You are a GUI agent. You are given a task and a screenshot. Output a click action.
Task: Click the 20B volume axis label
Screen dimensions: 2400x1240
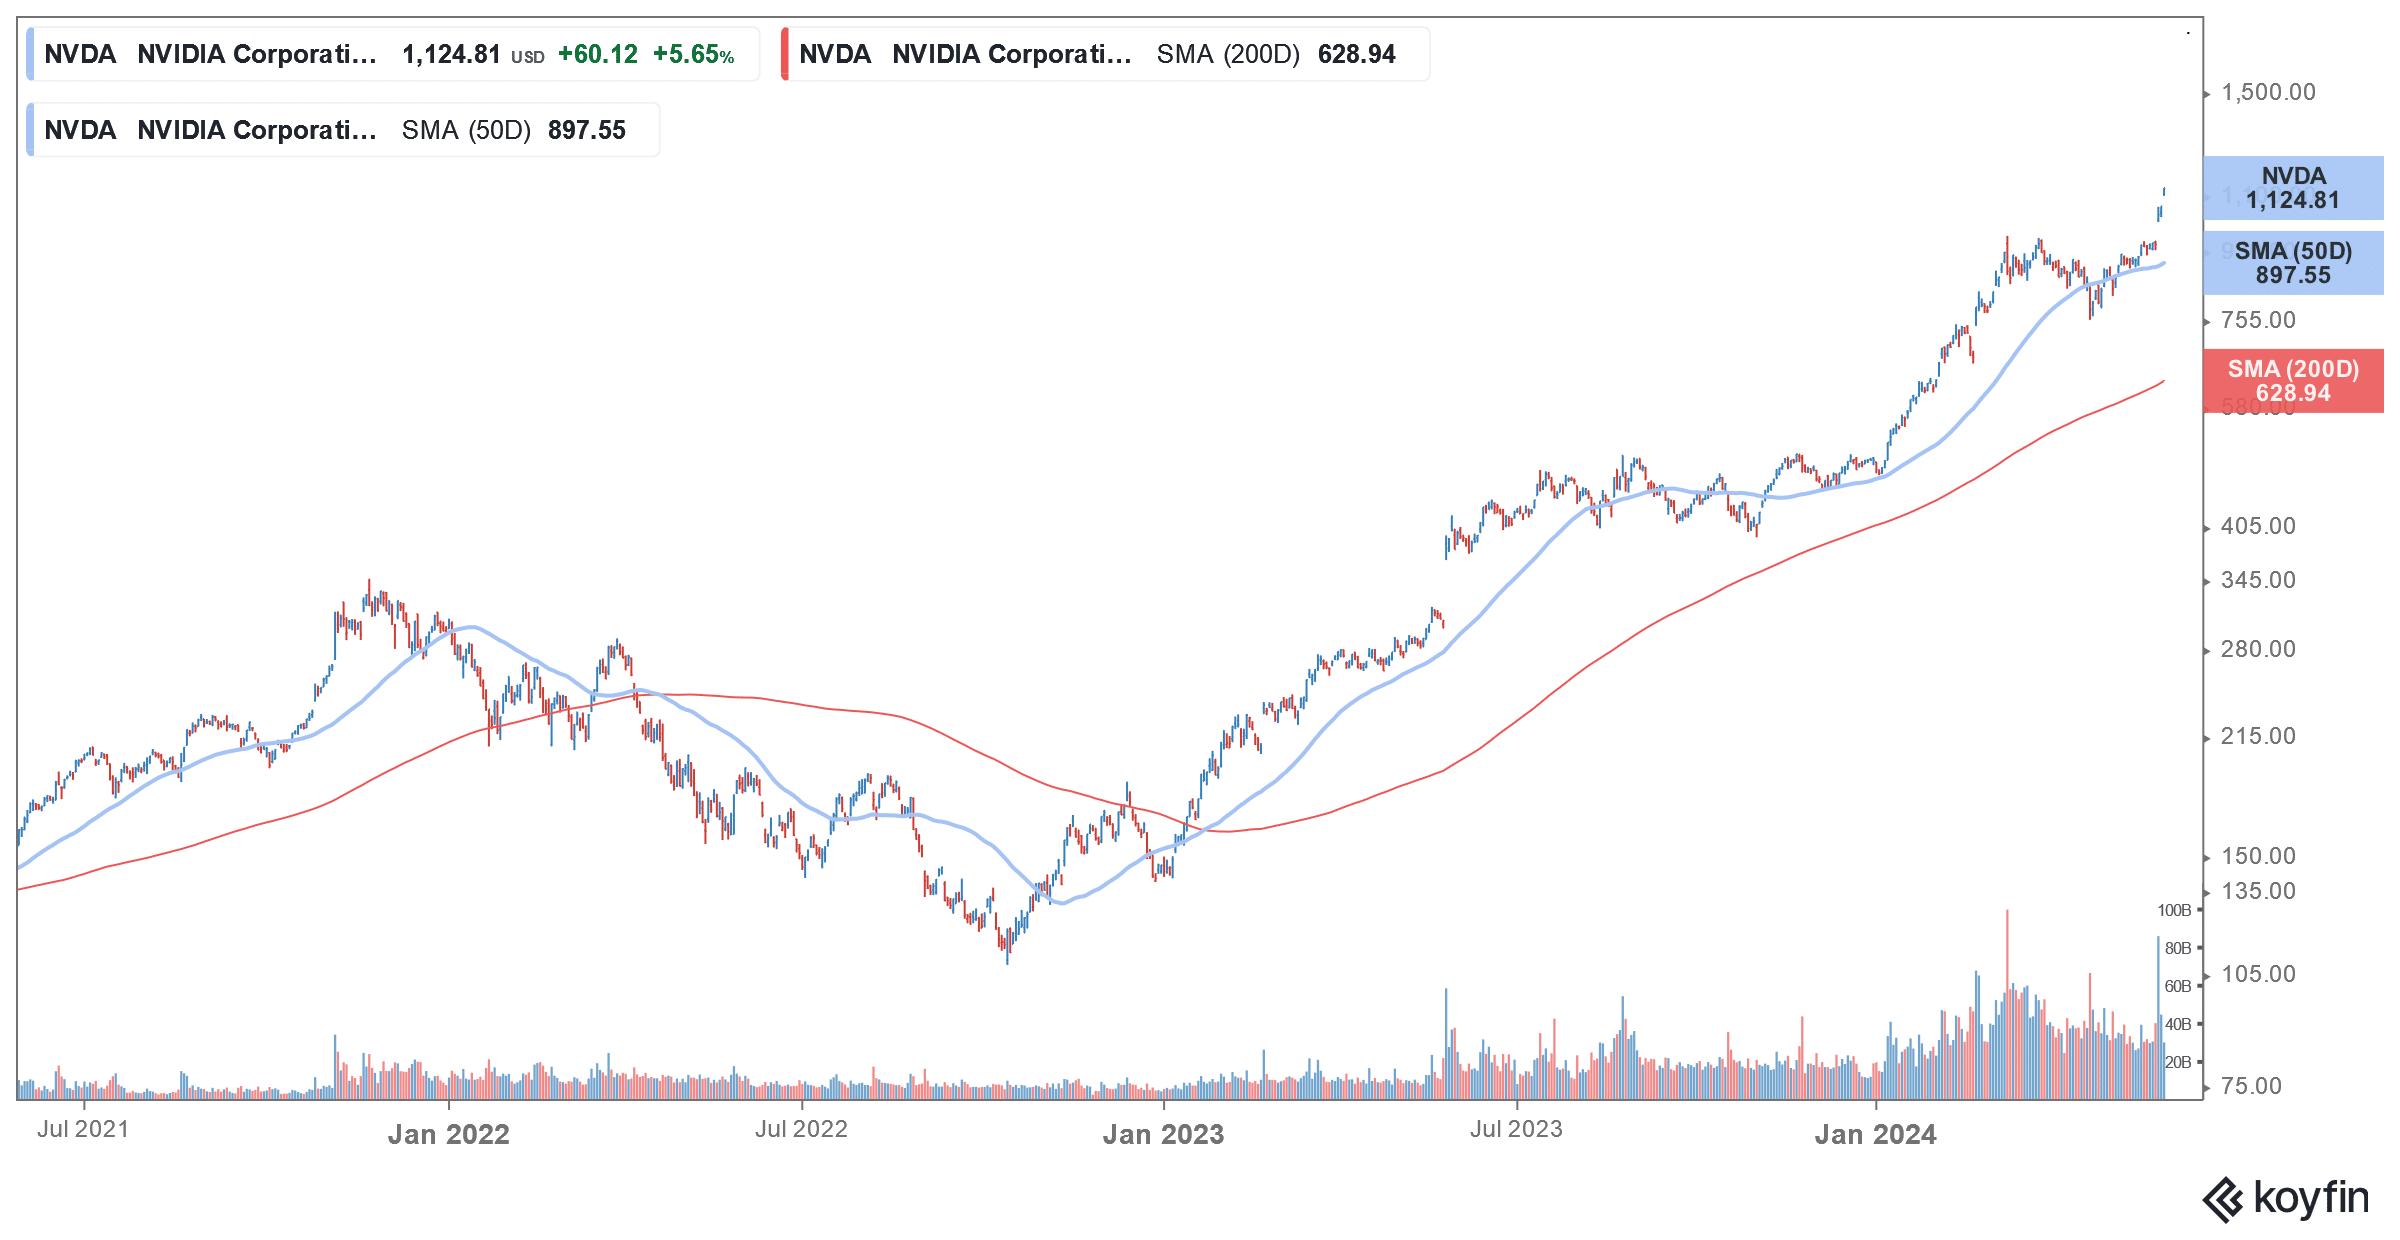point(2178,1062)
